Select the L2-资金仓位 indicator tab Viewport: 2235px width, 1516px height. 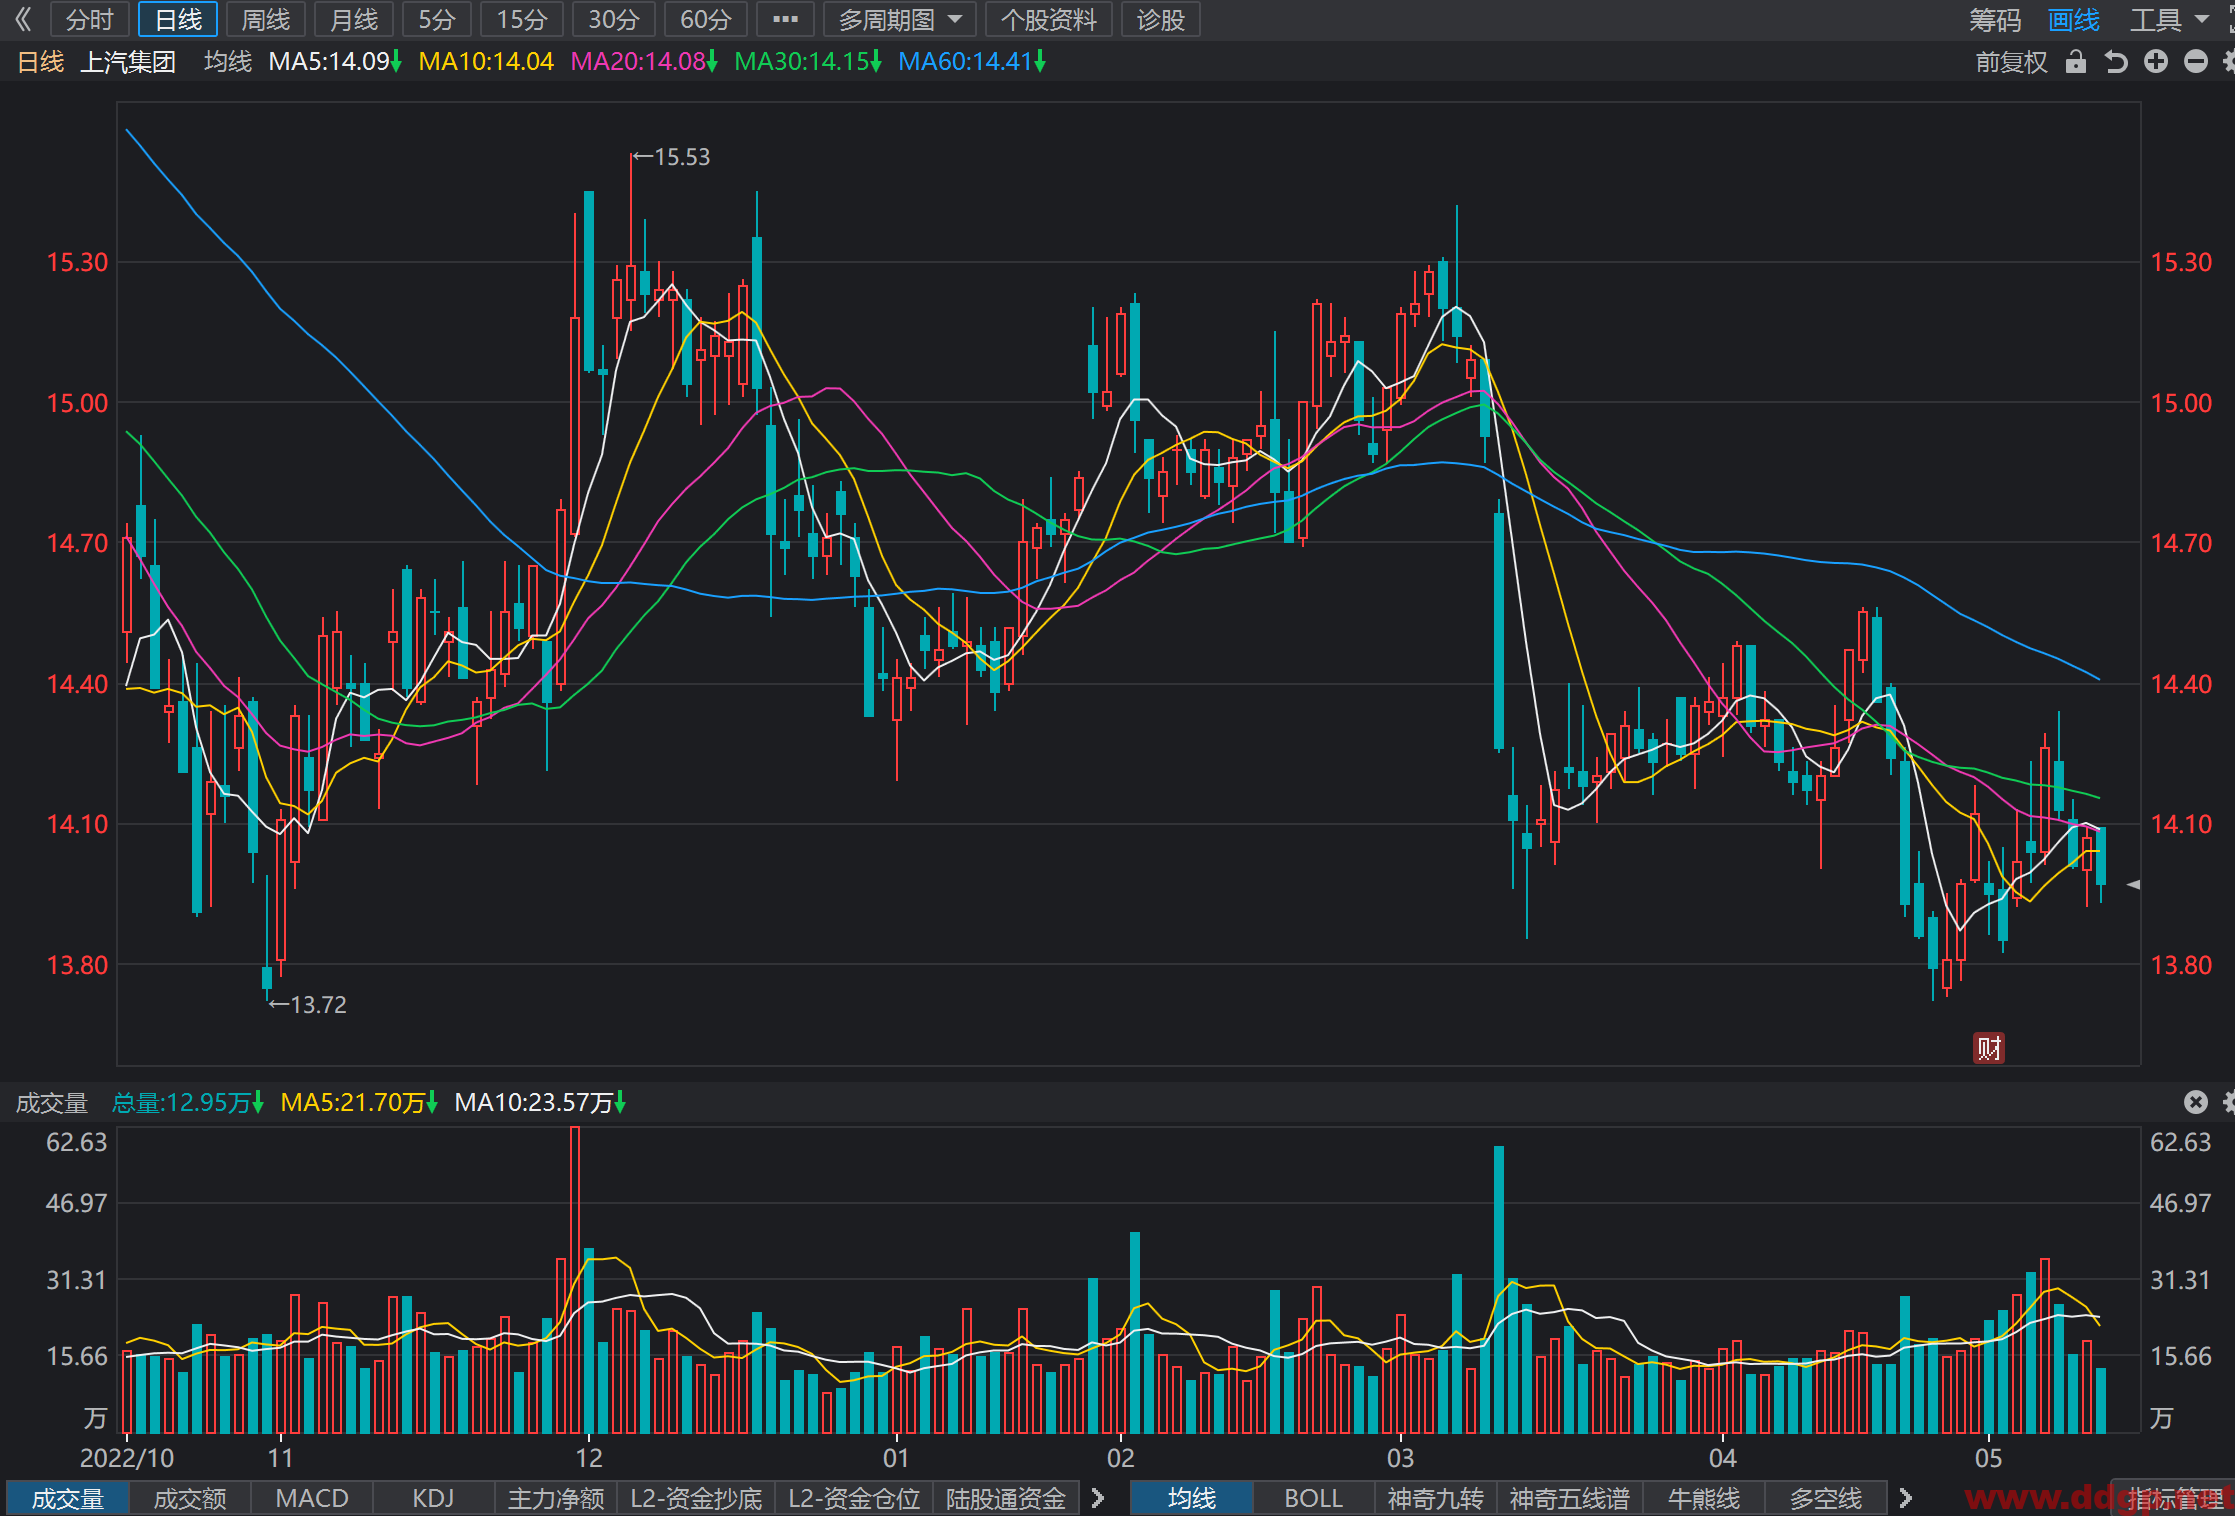[x=854, y=1498]
